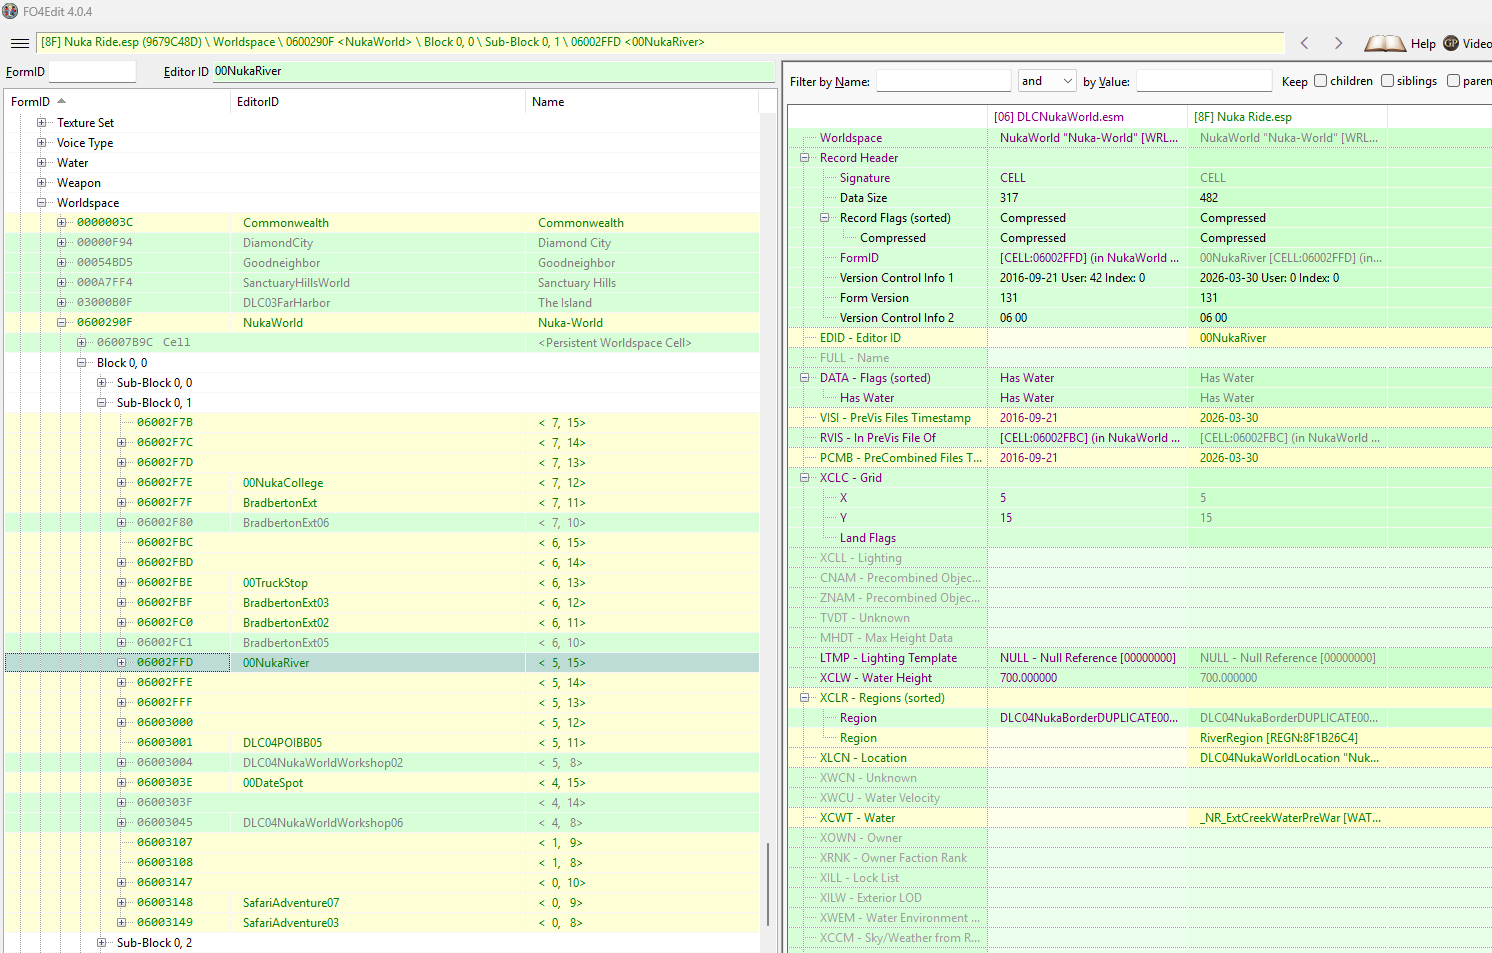Select the SafariAdventure07 cell record
Viewport: 1492px width, 953px height.
click(382, 903)
